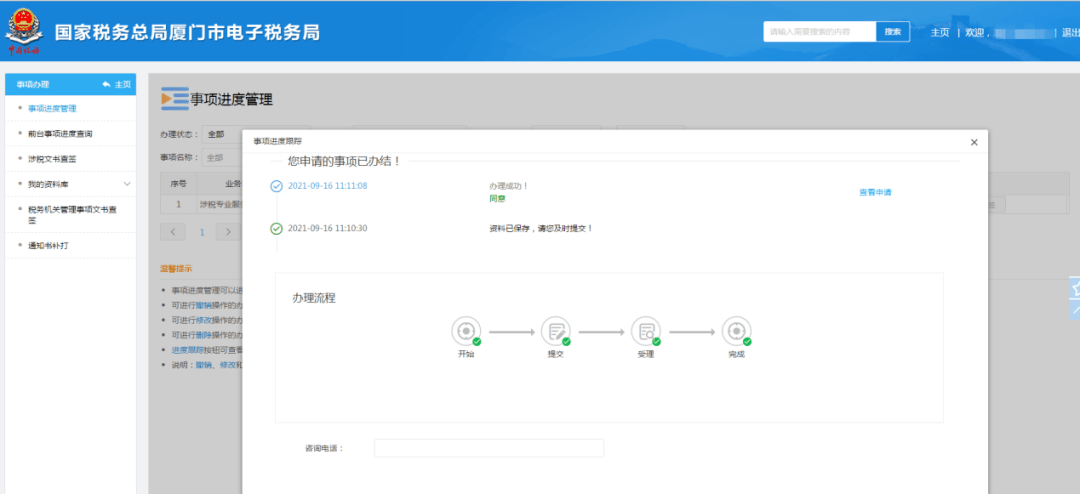Click the 开始 step icon in 办理流程
Image resolution: width=1080 pixels, height=494 pixels.
466,331
